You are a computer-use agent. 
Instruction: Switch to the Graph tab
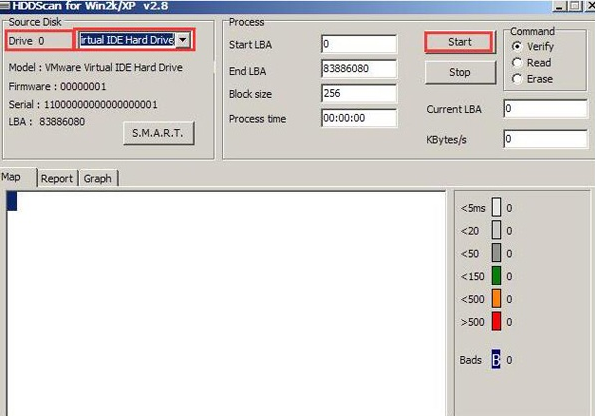98,178
